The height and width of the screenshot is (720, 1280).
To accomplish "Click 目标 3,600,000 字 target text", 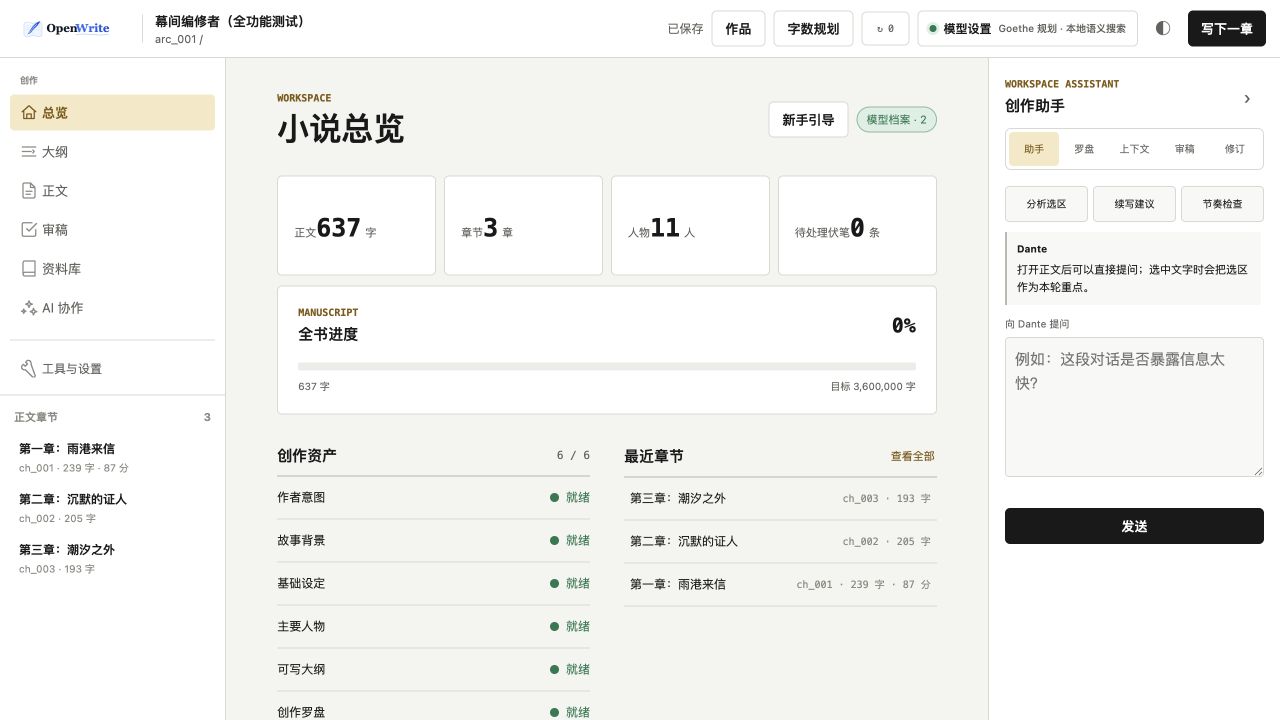I will (873, 386).
